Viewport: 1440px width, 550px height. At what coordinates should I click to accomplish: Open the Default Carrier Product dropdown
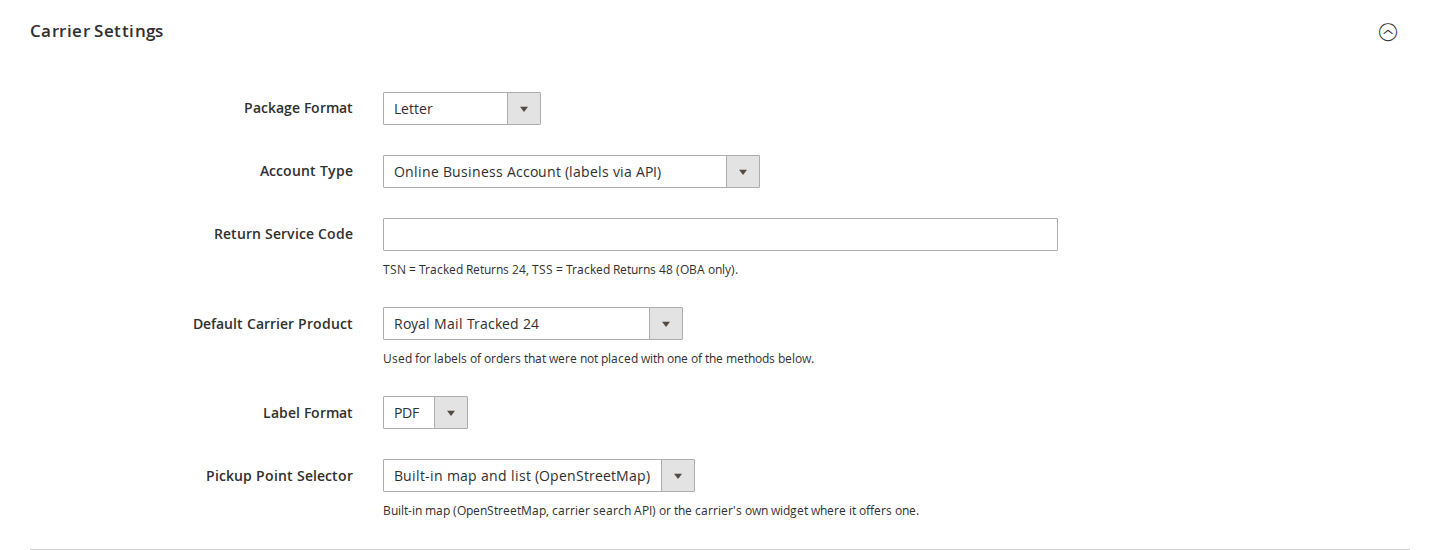point(533,324)
